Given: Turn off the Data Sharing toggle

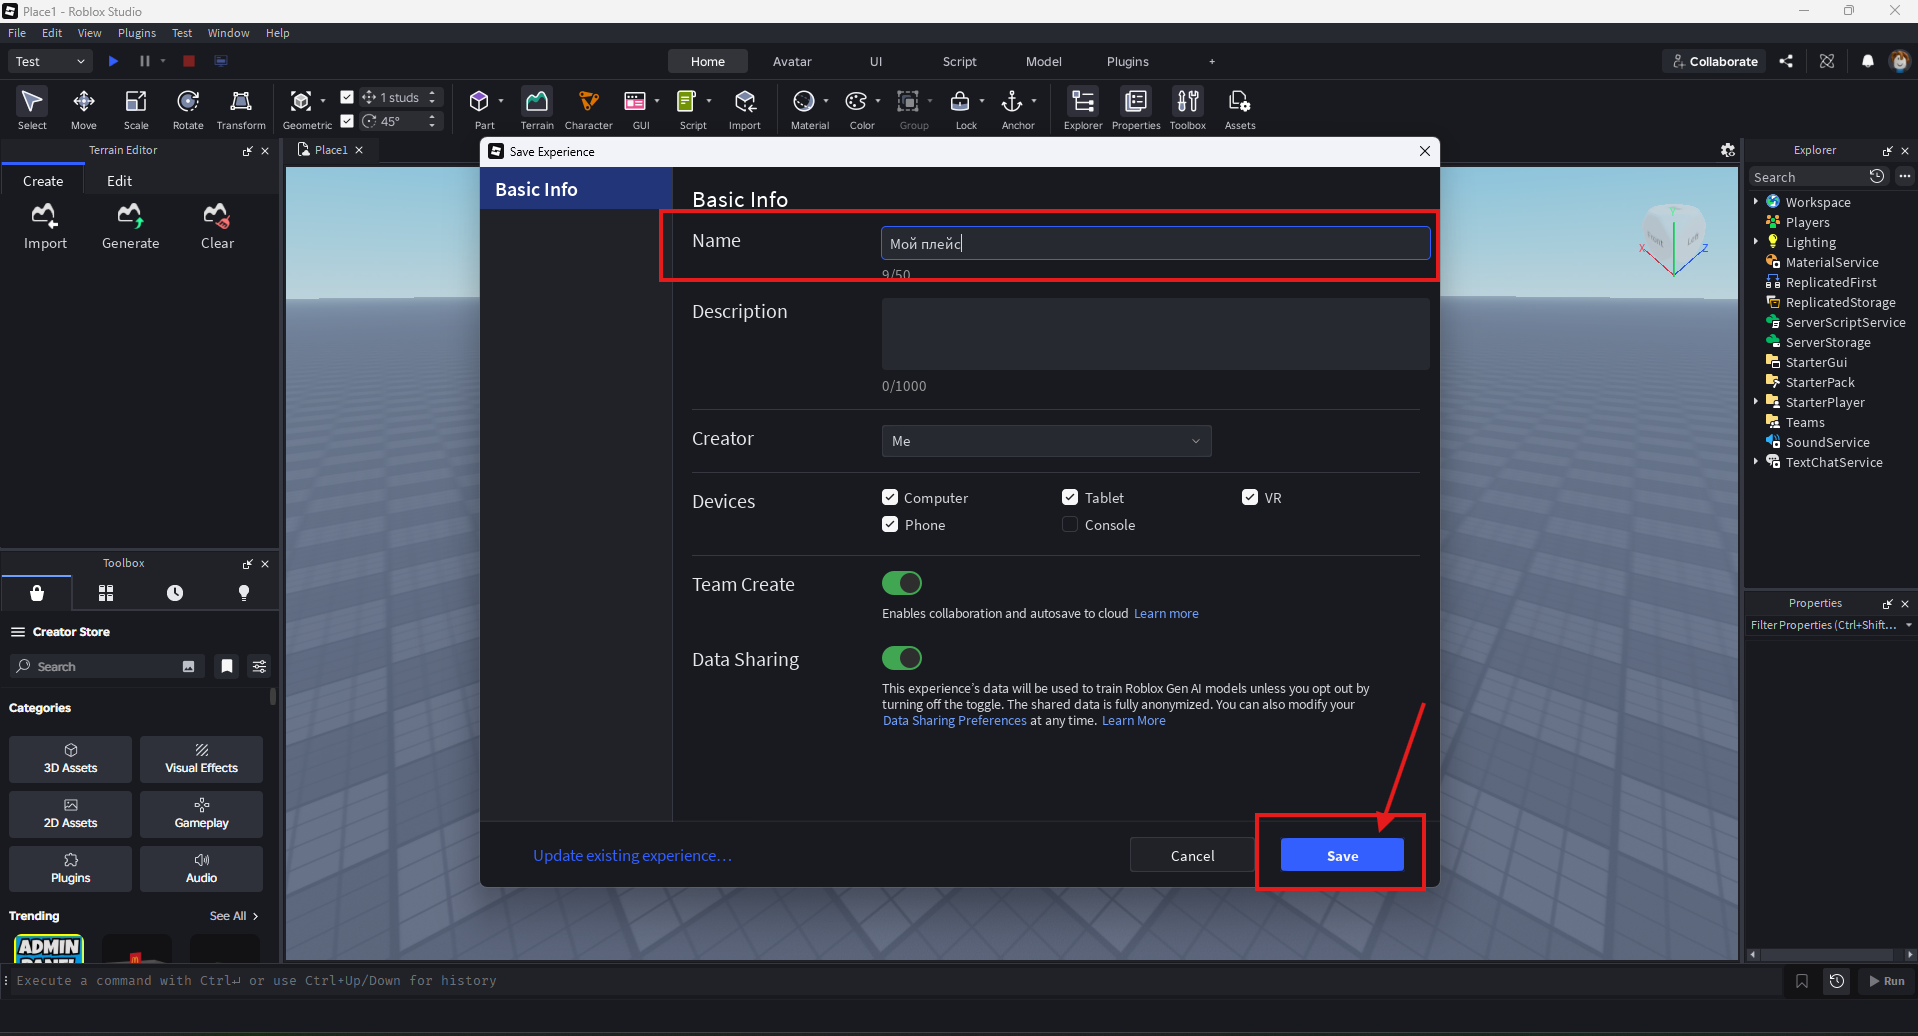Looking at the screenshot, I should [902, 658].
